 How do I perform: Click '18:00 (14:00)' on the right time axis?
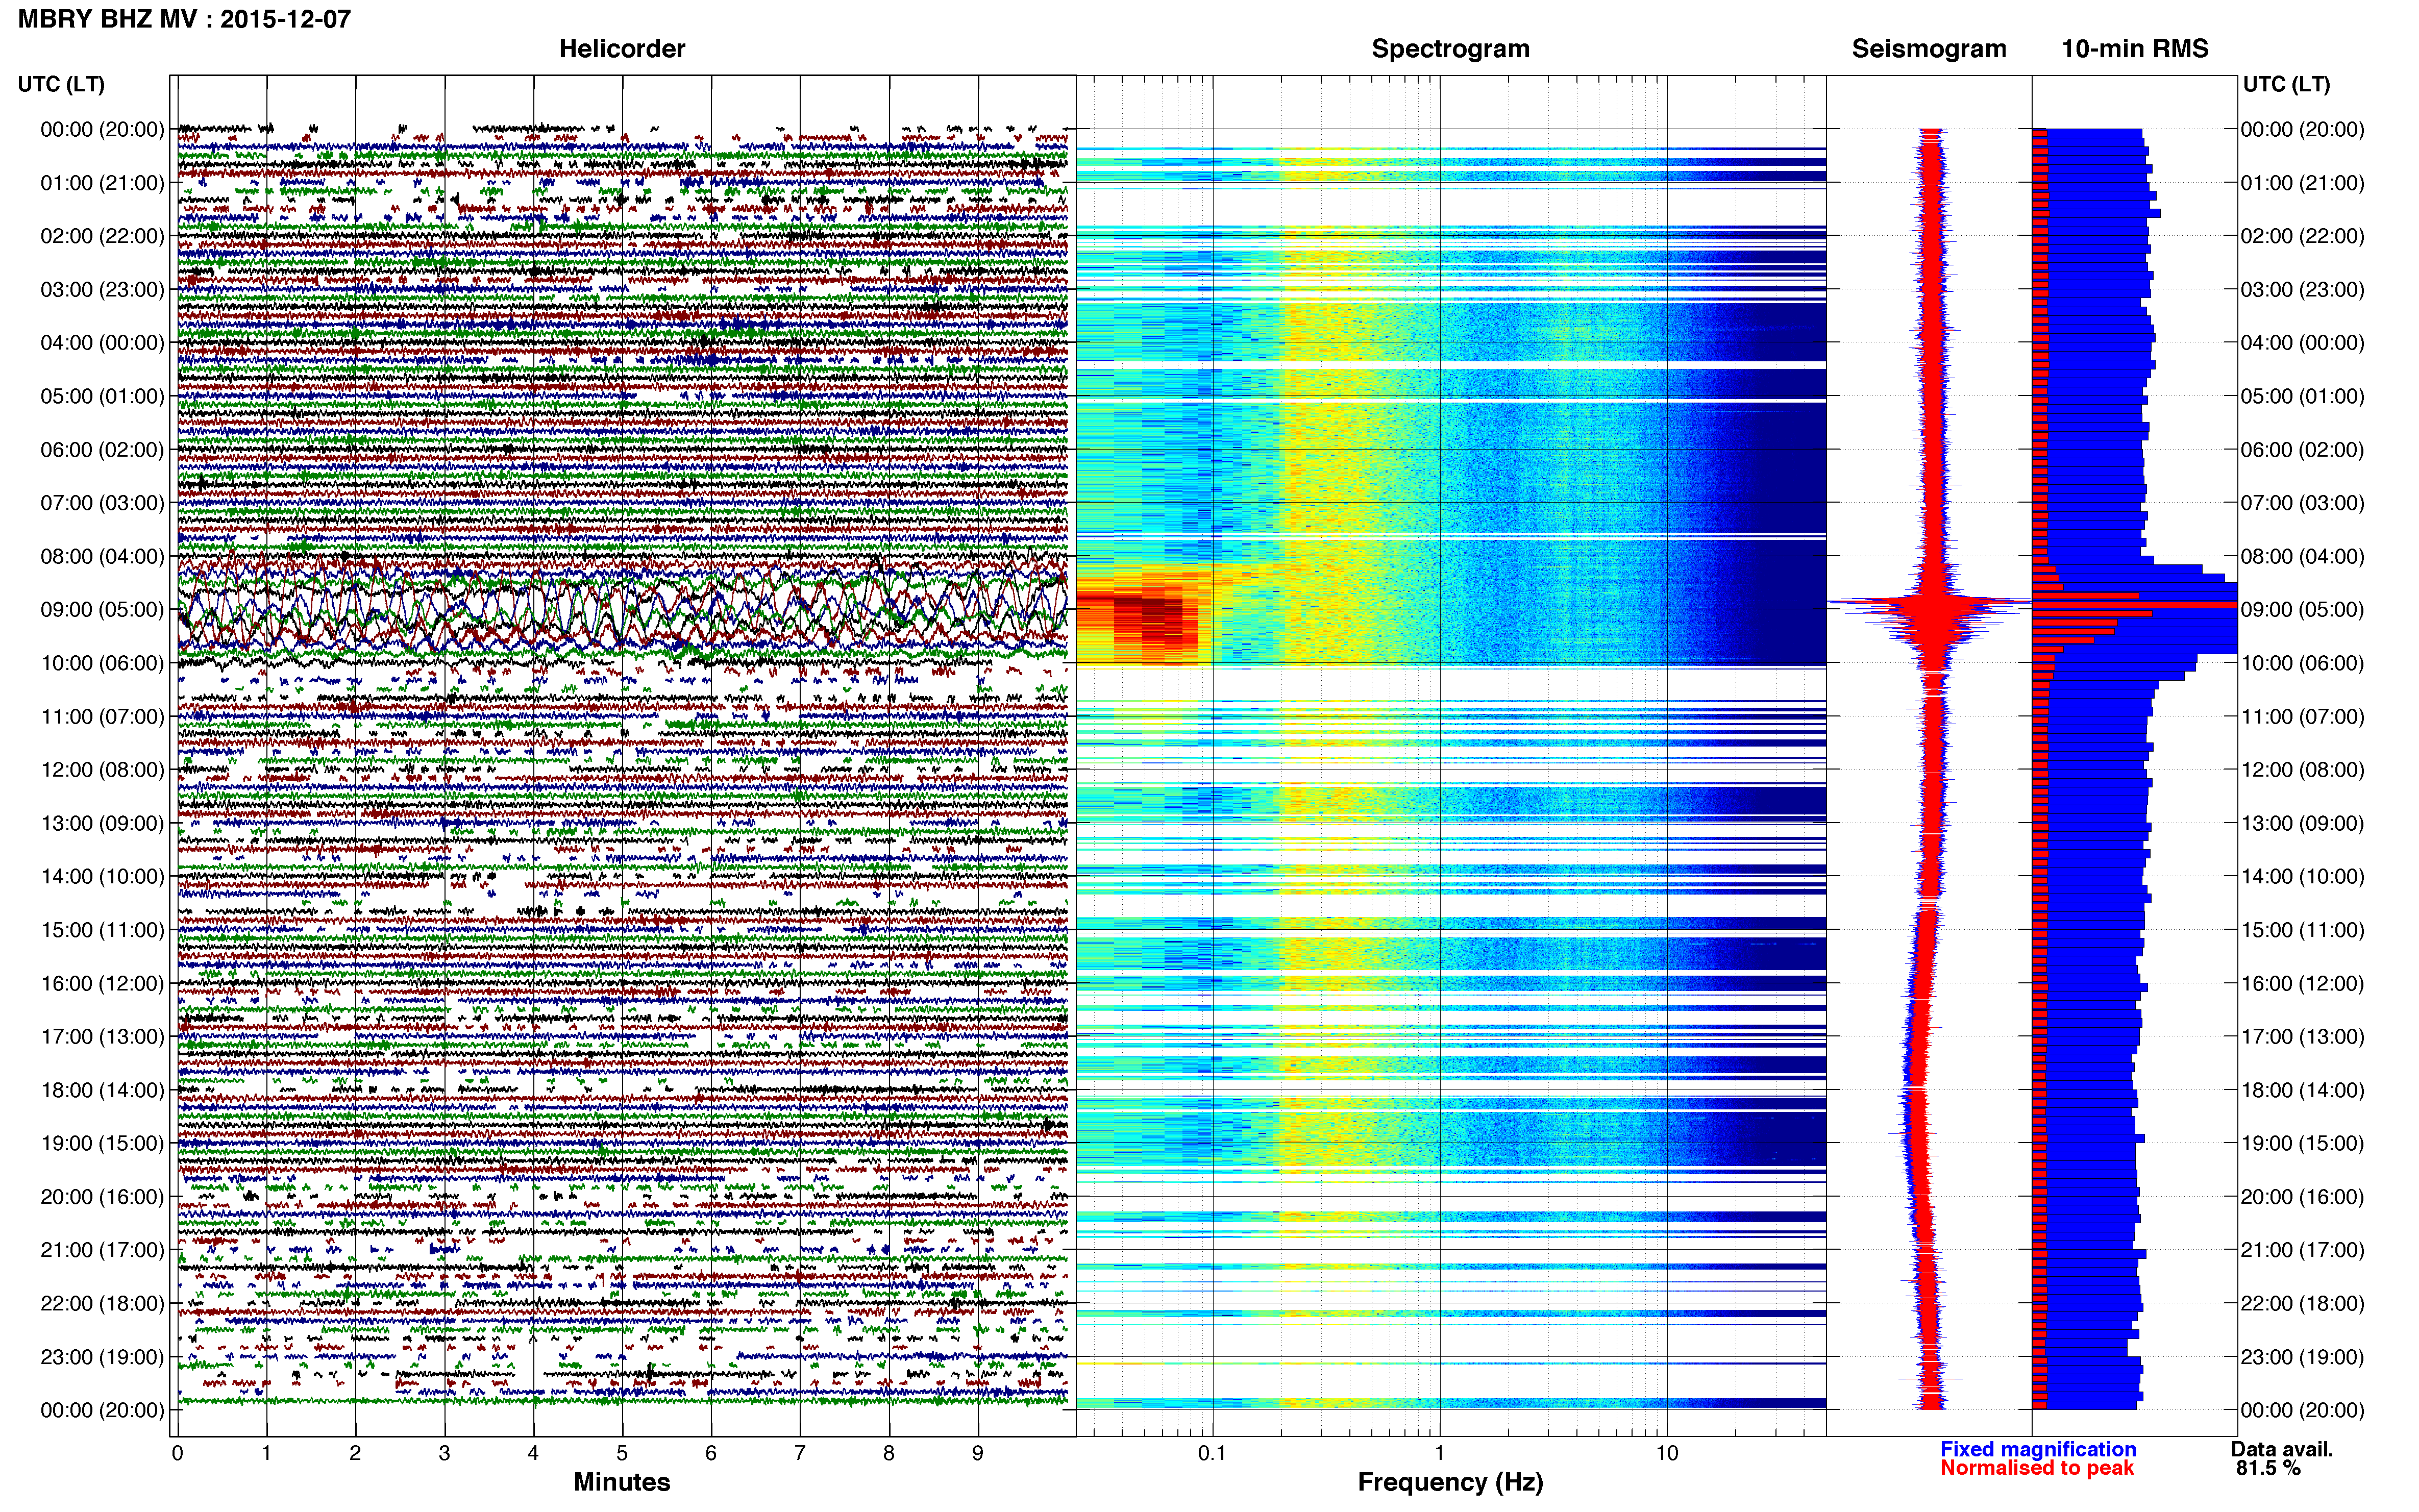2303,1090
